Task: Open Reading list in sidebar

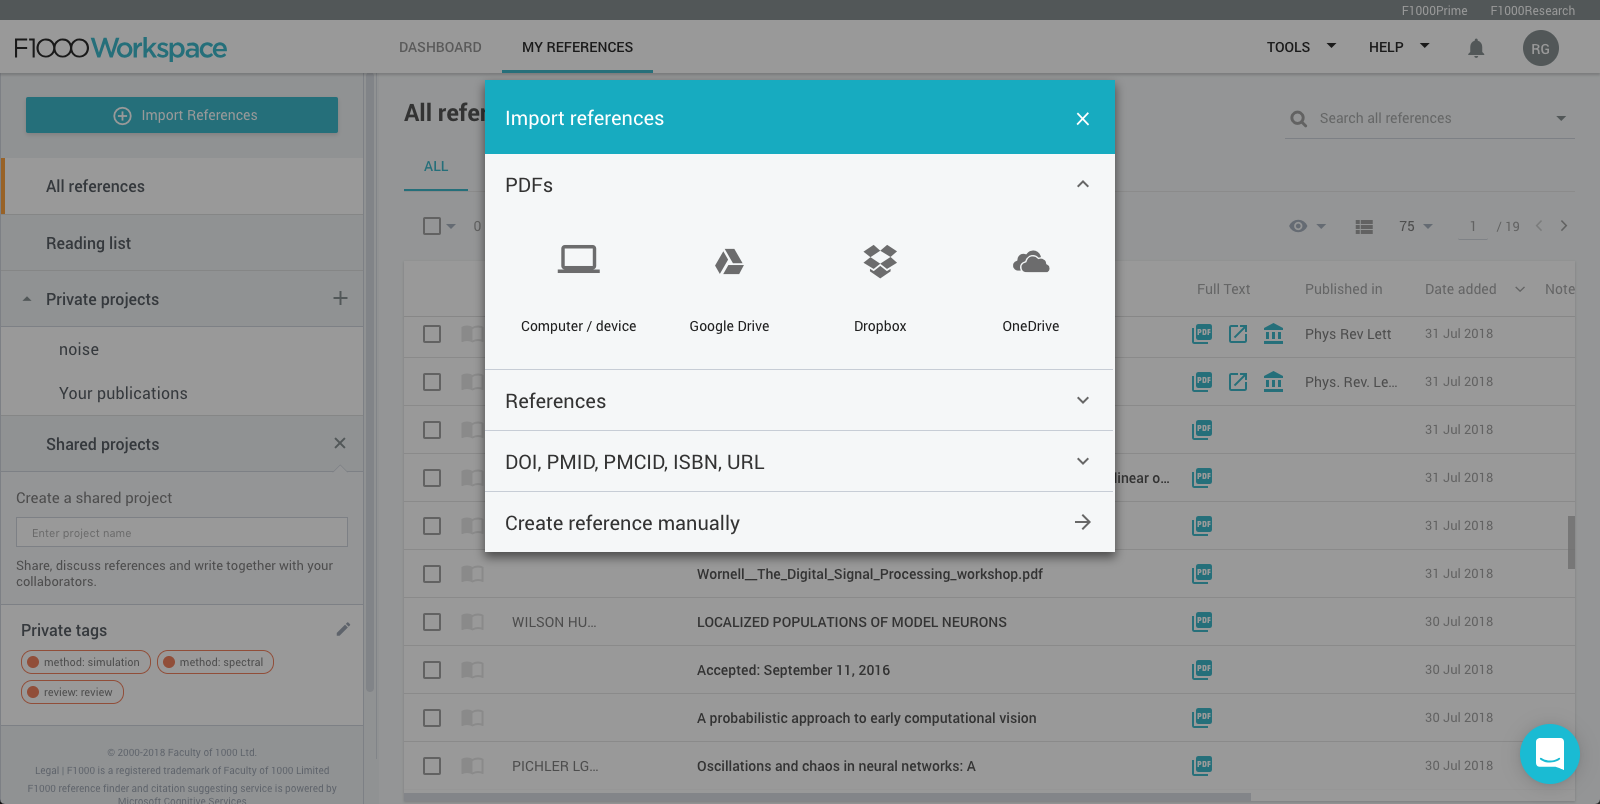Action: [182, 243]
